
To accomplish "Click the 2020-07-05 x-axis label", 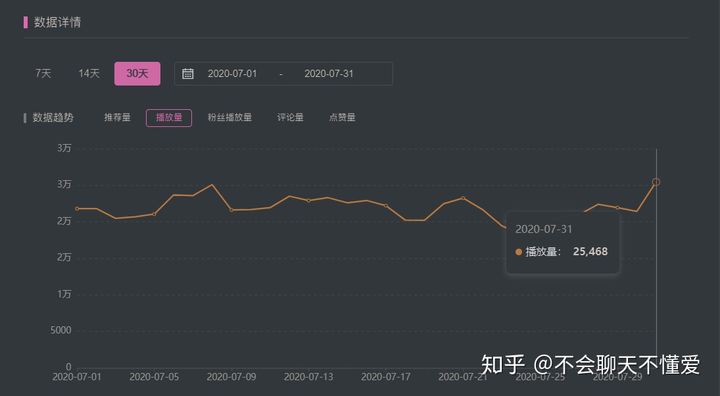I will pyautogui.click(x=154, y=377).
